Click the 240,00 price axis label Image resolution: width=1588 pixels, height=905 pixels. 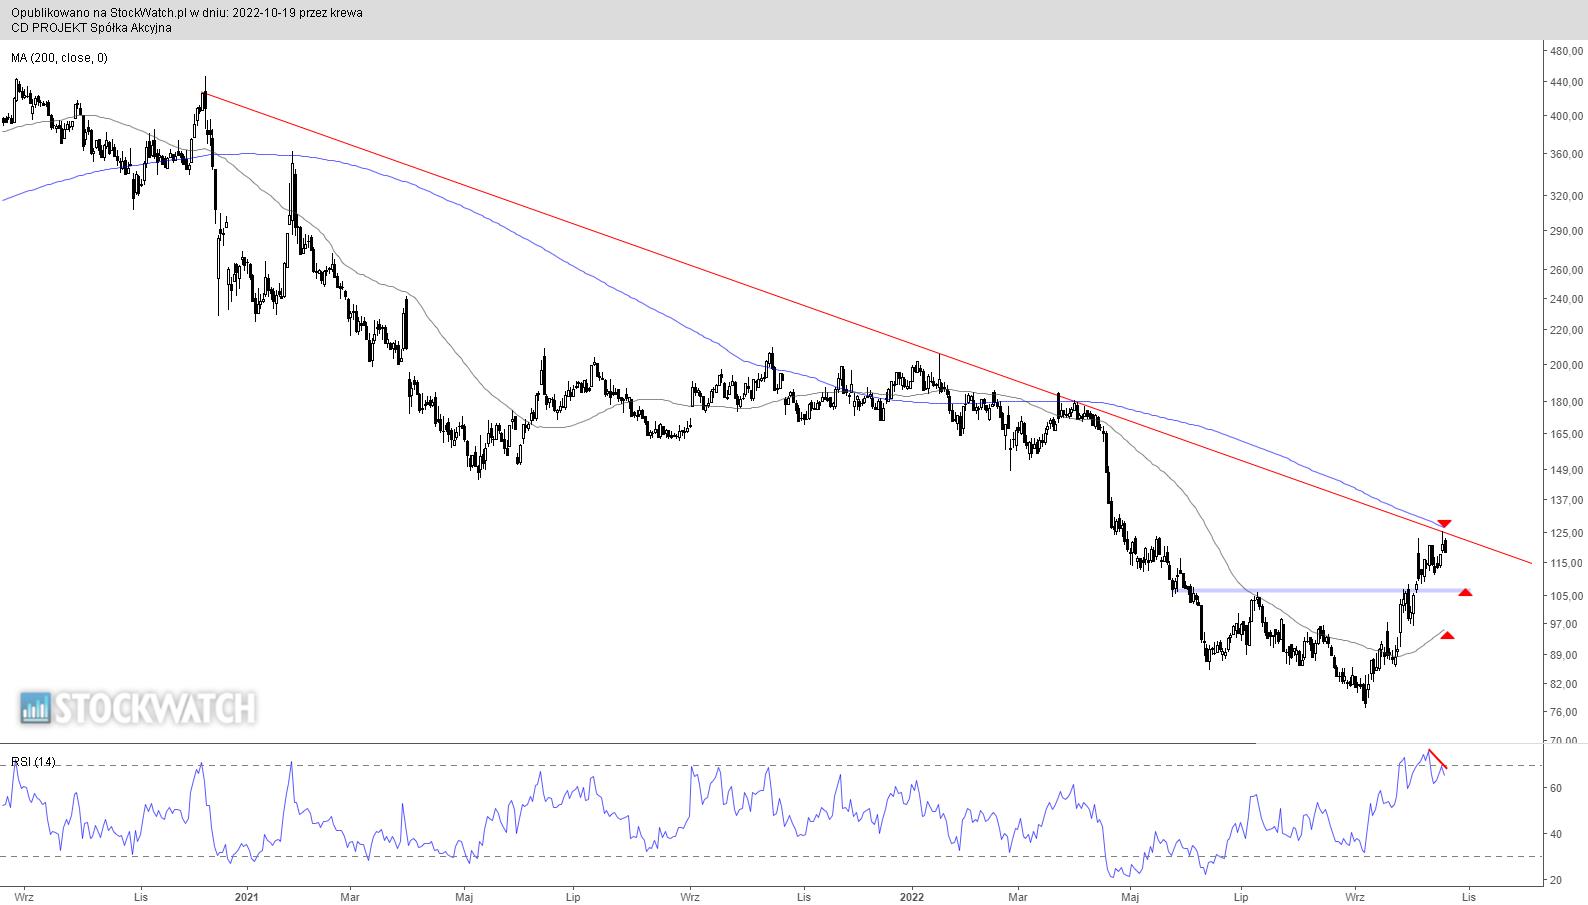point(1567,299)
